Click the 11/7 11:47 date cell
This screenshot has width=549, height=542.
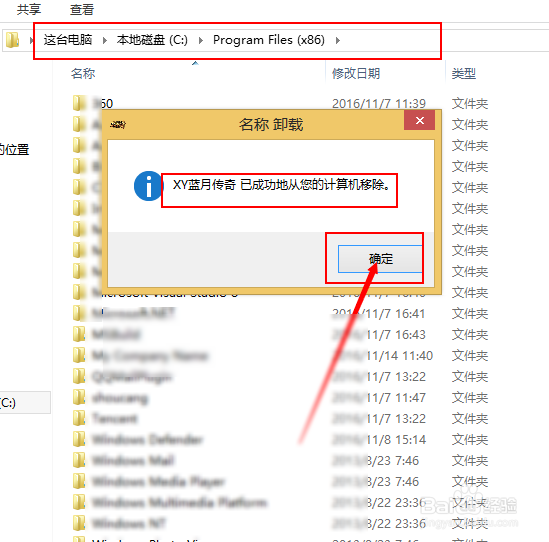click(x=379, y=398)
